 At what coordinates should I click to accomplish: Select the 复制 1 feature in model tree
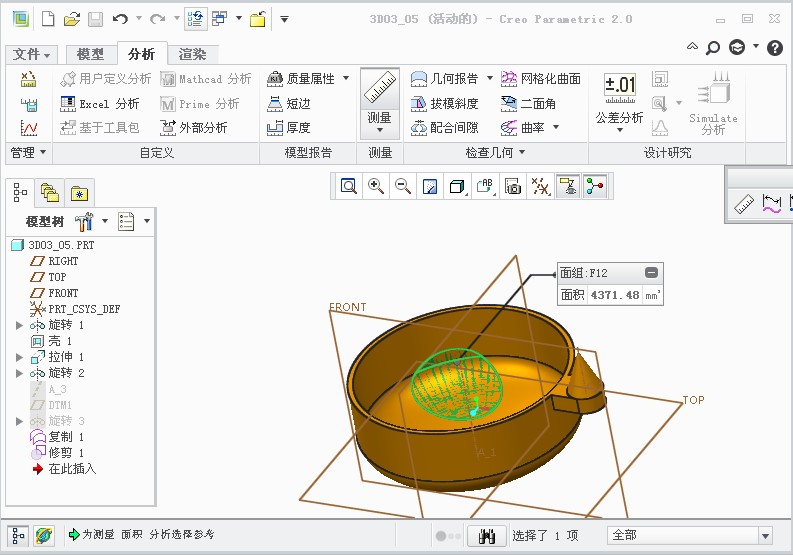point(66,437)
